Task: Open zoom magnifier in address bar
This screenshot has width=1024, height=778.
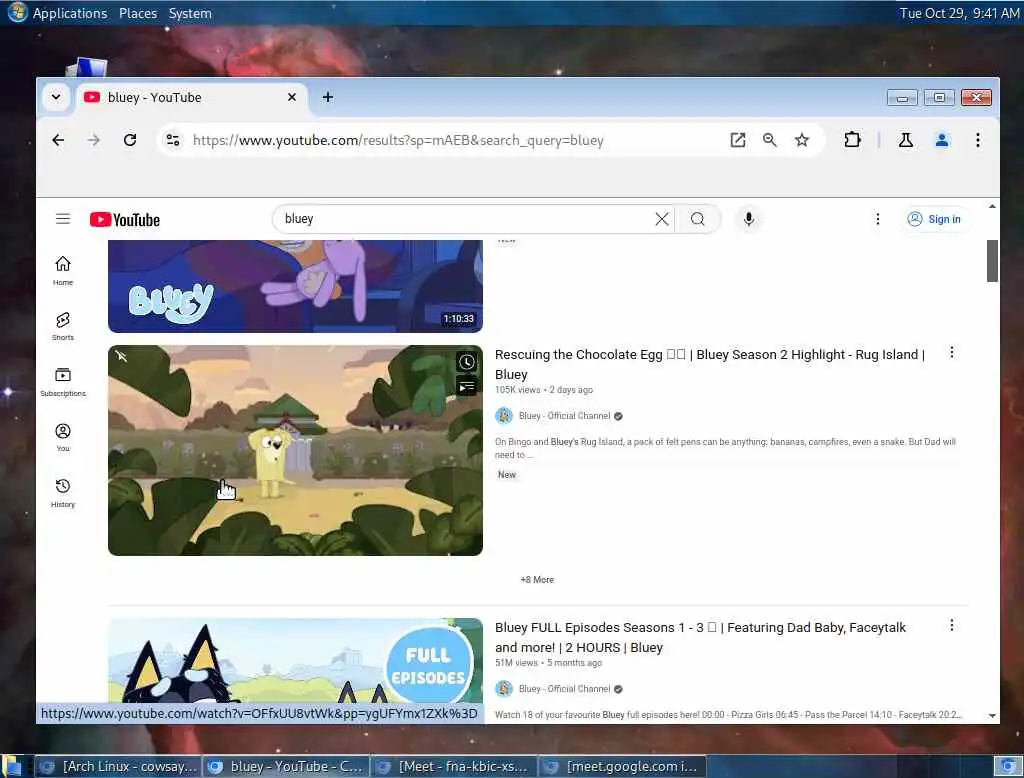Action: pyautogui.click(x=770, y=140)
